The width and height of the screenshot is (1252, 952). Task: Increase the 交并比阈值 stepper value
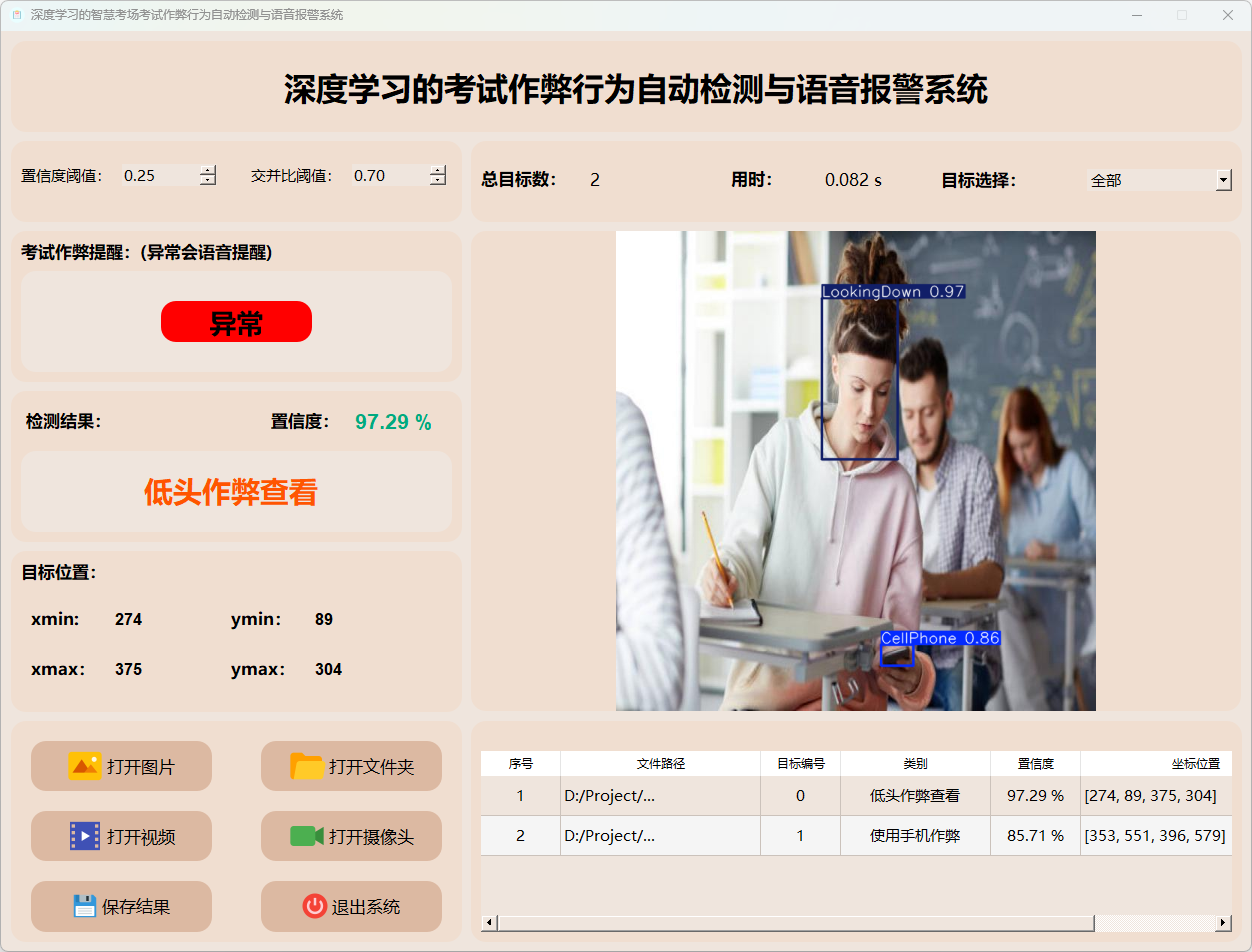click(x=438, y=170)
